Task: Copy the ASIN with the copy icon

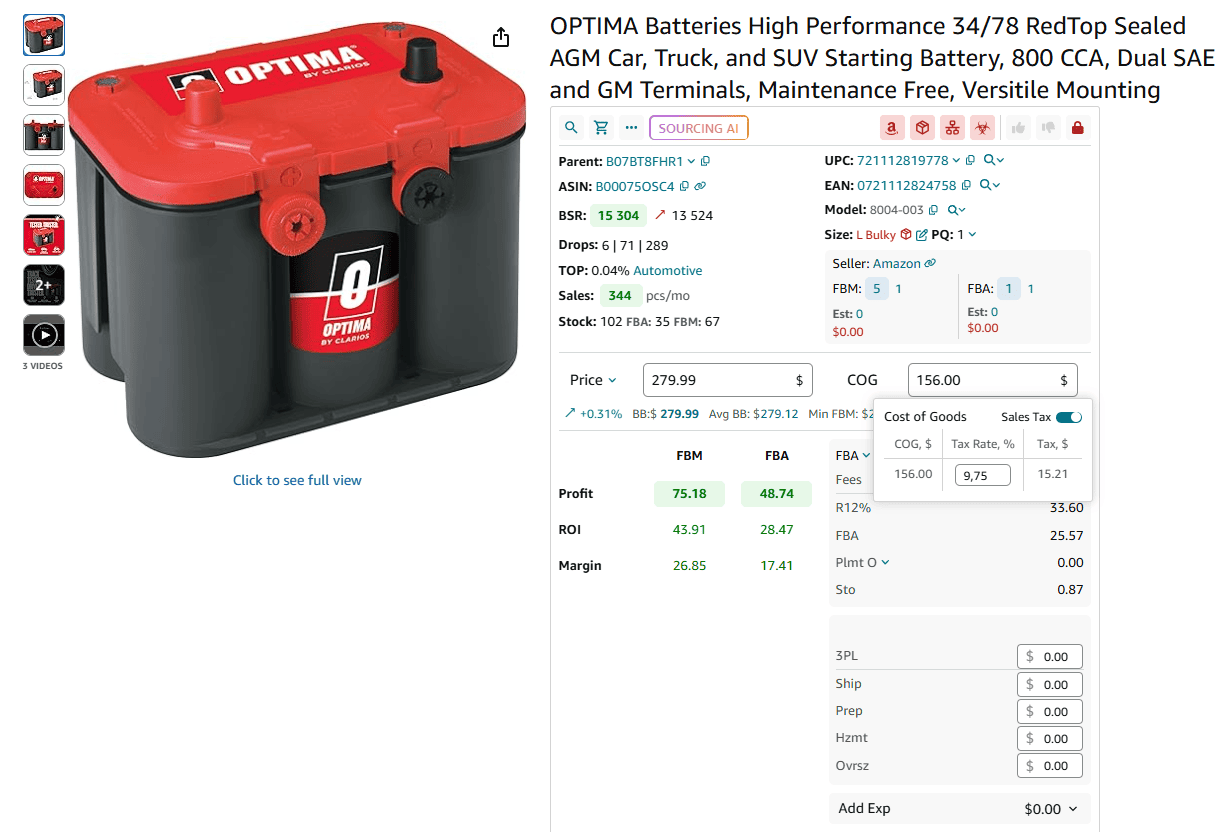Action: (x=684, y=186)
